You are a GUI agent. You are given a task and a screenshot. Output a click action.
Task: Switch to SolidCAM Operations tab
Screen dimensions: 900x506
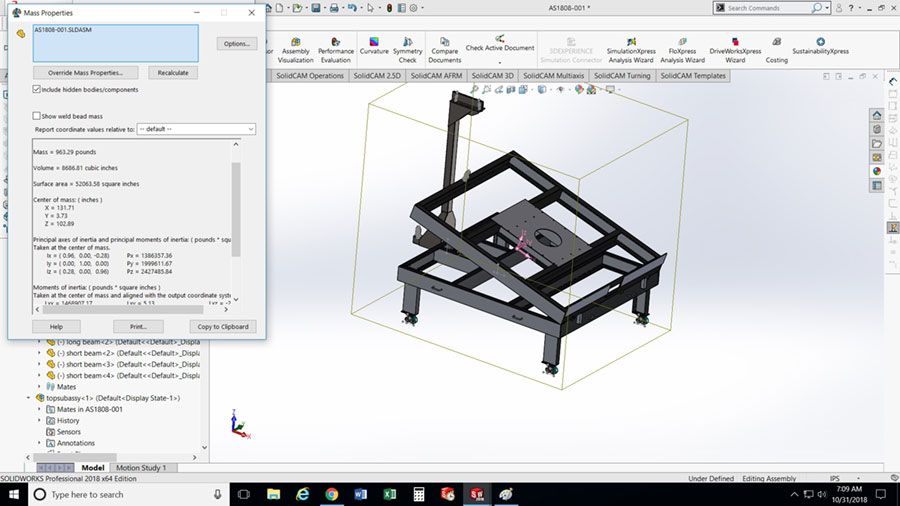point(310,76)
